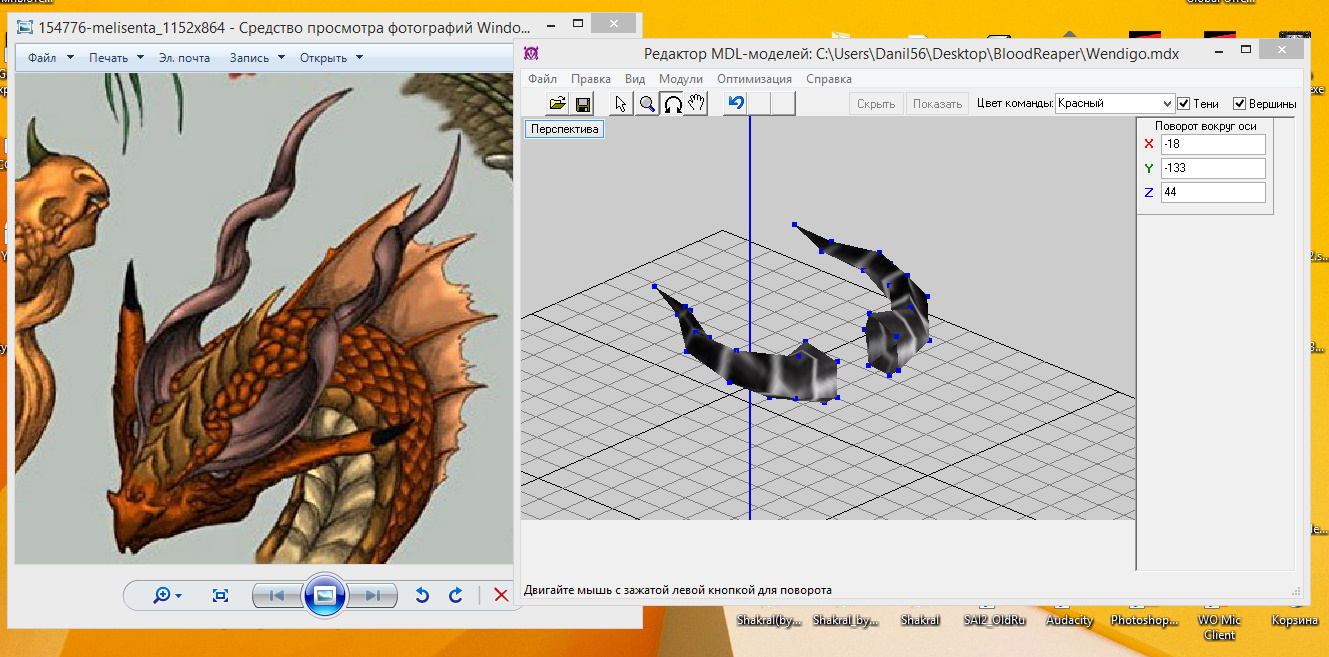Open the Цвет команды dropdown
This screenshot has width=1329, height=657.
1115,103
